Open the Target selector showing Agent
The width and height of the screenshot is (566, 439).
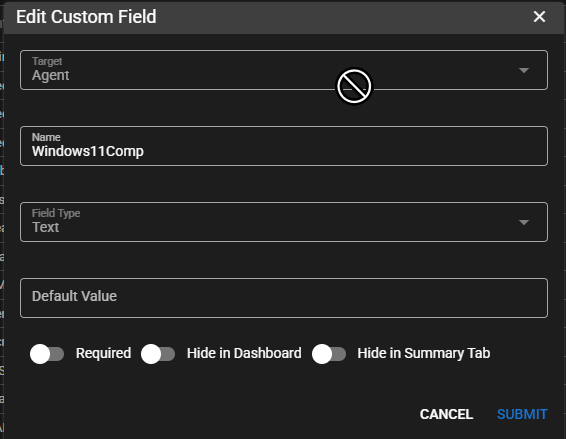pyautogui.click(x=284, y=70)
